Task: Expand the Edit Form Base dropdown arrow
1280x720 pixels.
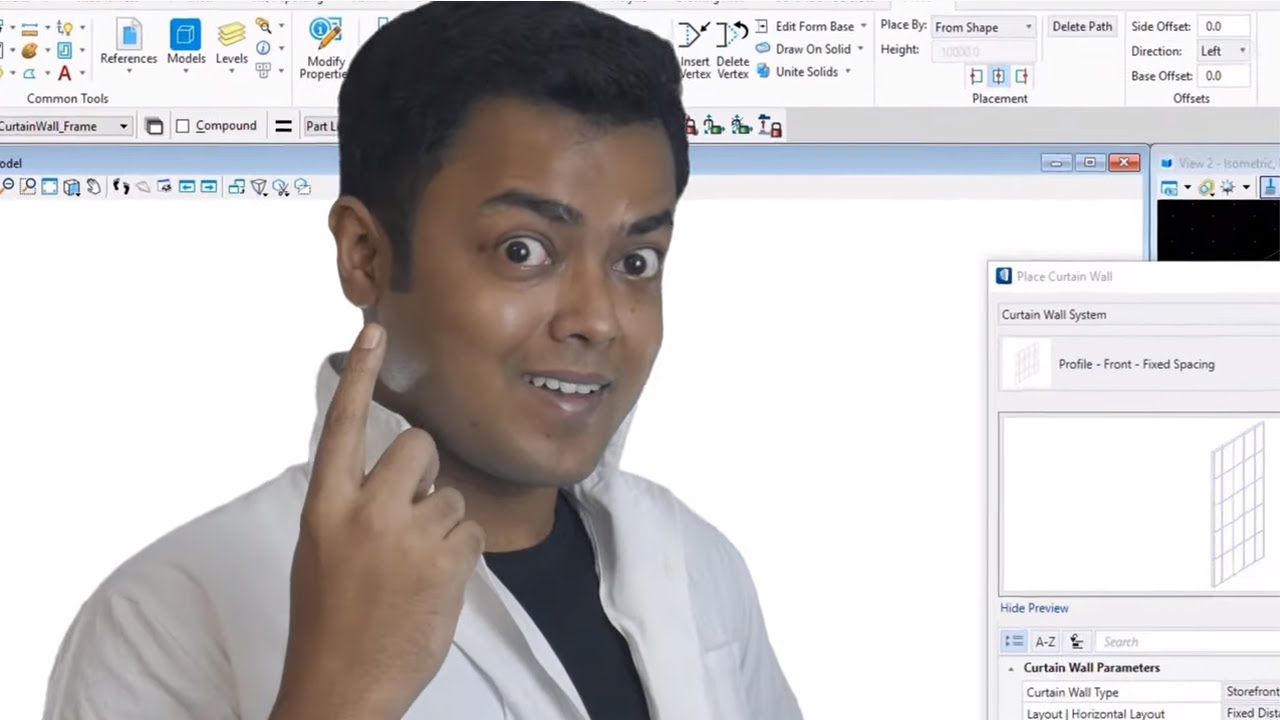Action: pyautogui.click(x=865, y=26)
